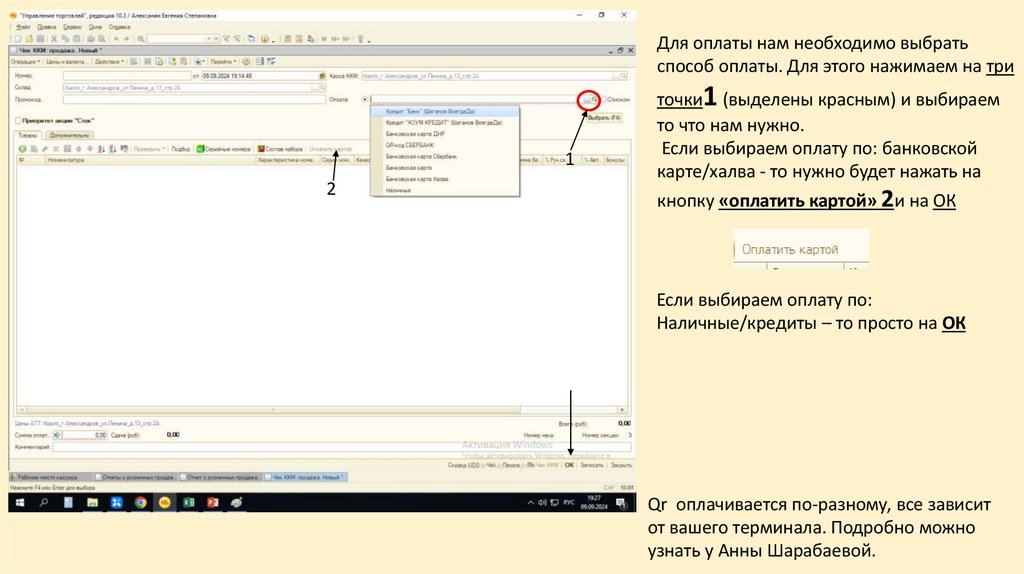Image resolution: width=1024 pixels, height=574 pixels.
Task: Click the Состав набора toolbar button
Action: 281,148
